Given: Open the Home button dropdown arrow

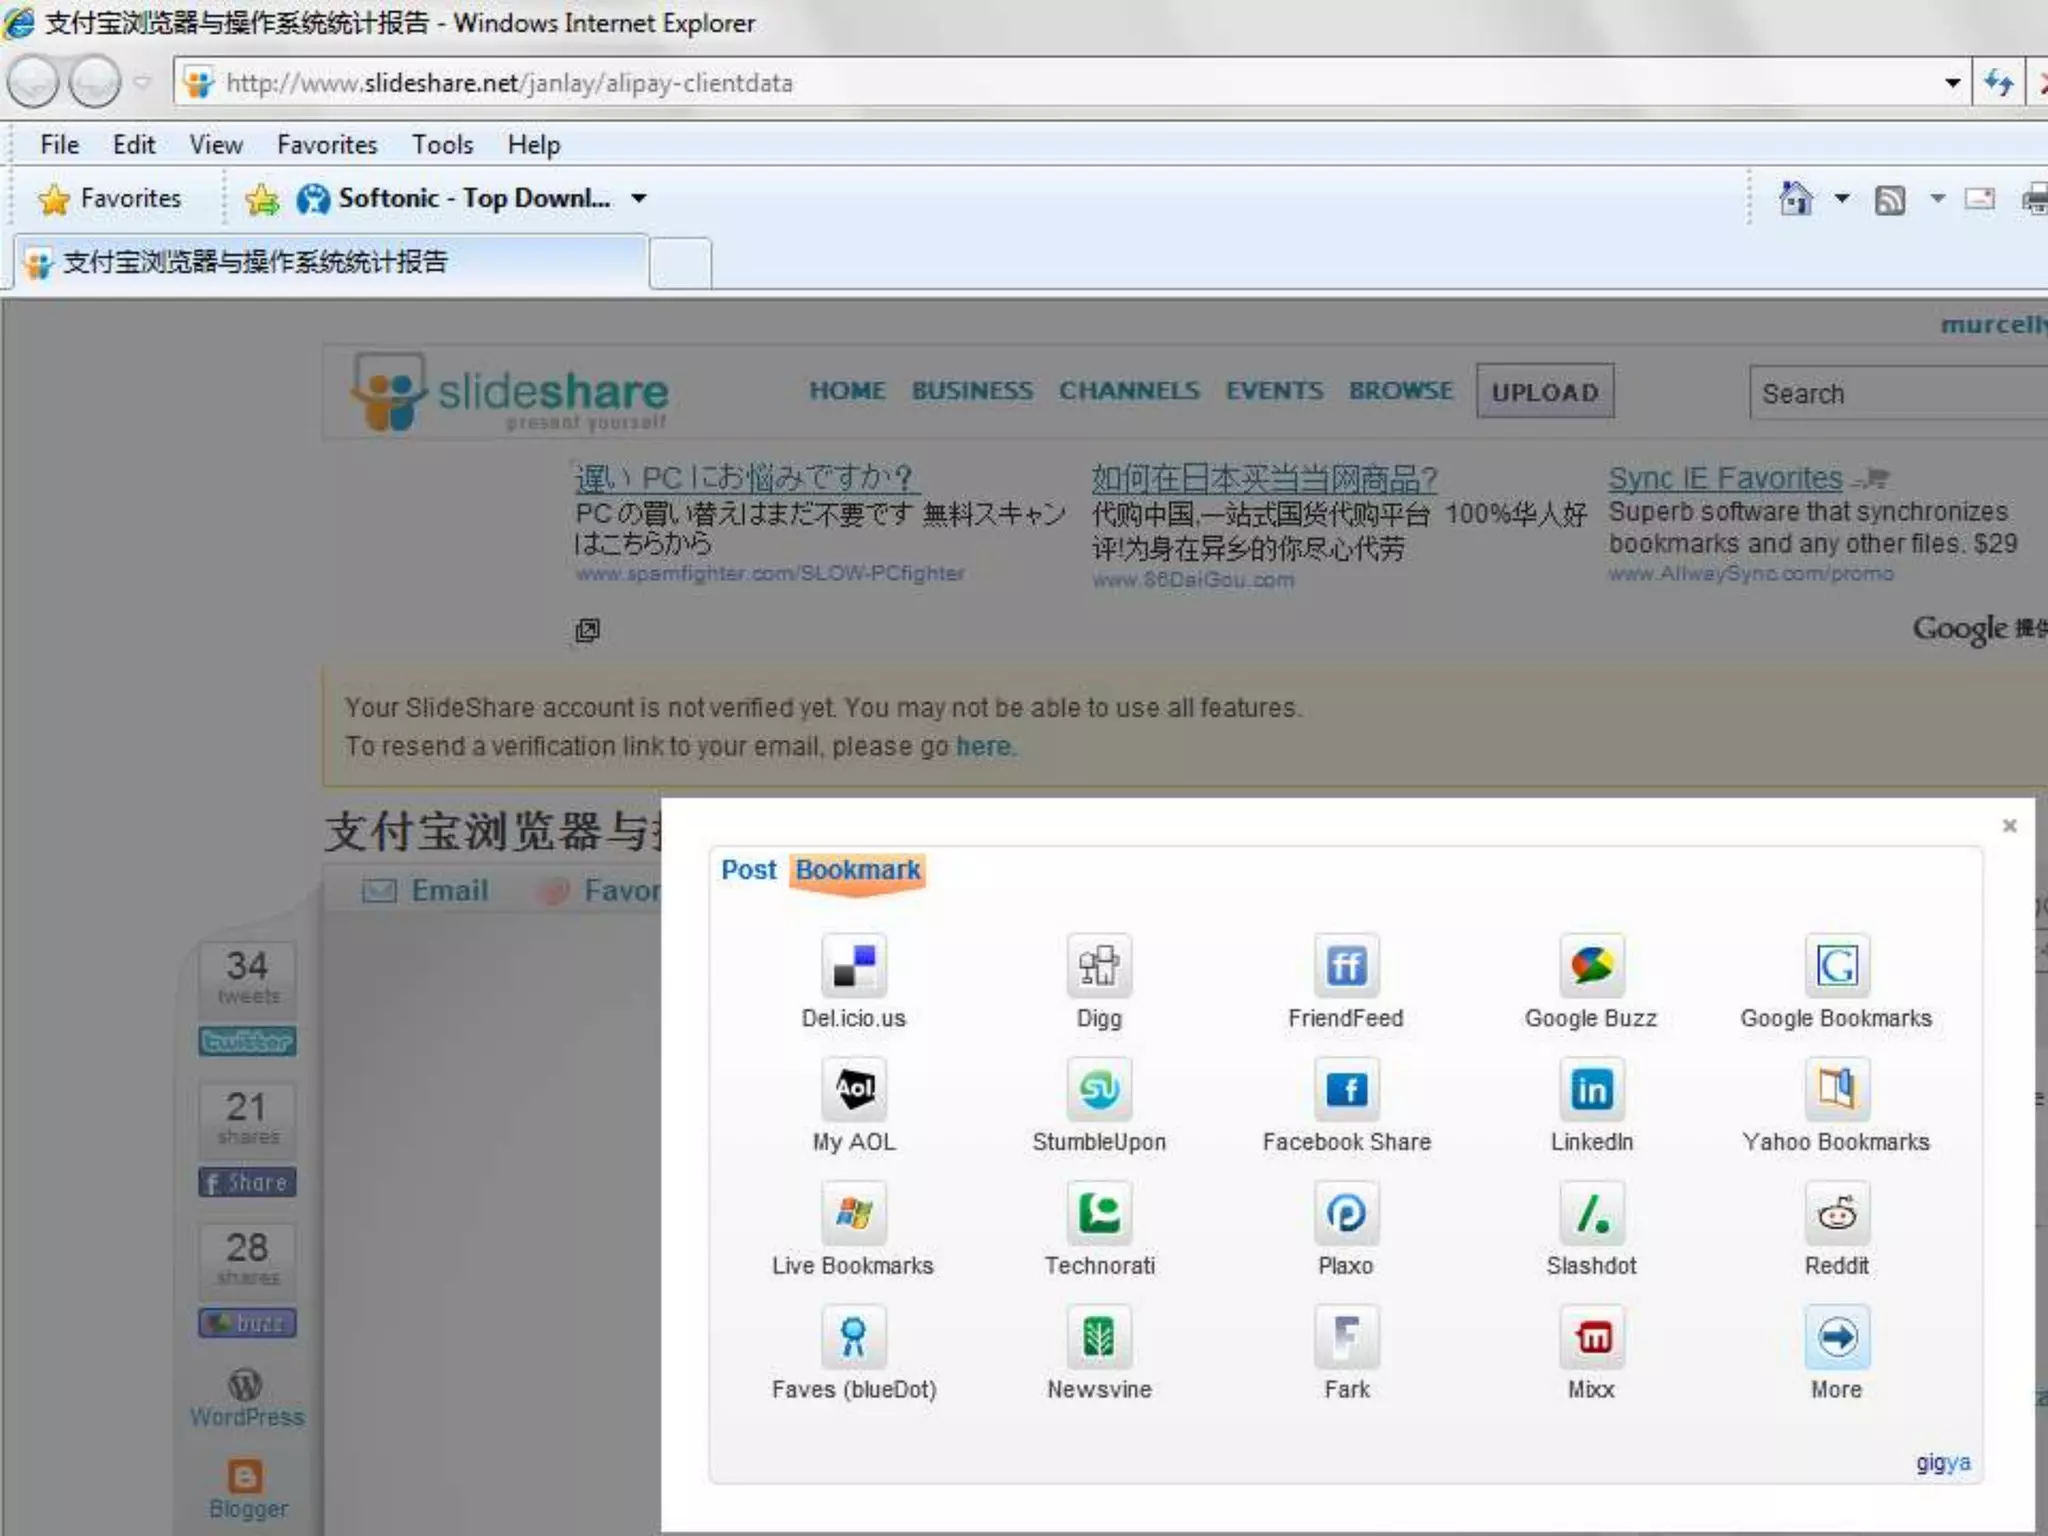Looking at the screenshot, I should pyautogui.click(x=1841, y=198).
